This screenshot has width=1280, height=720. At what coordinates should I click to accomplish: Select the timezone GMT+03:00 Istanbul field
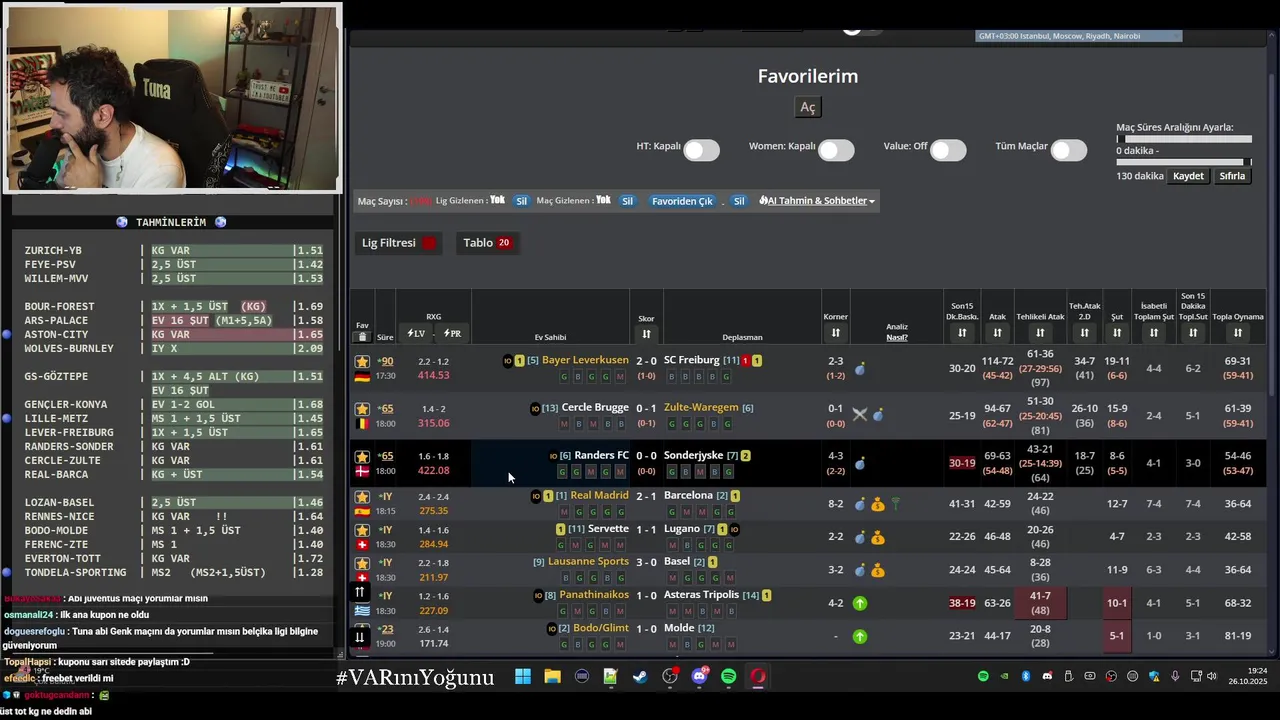(x=1079, y=36)
